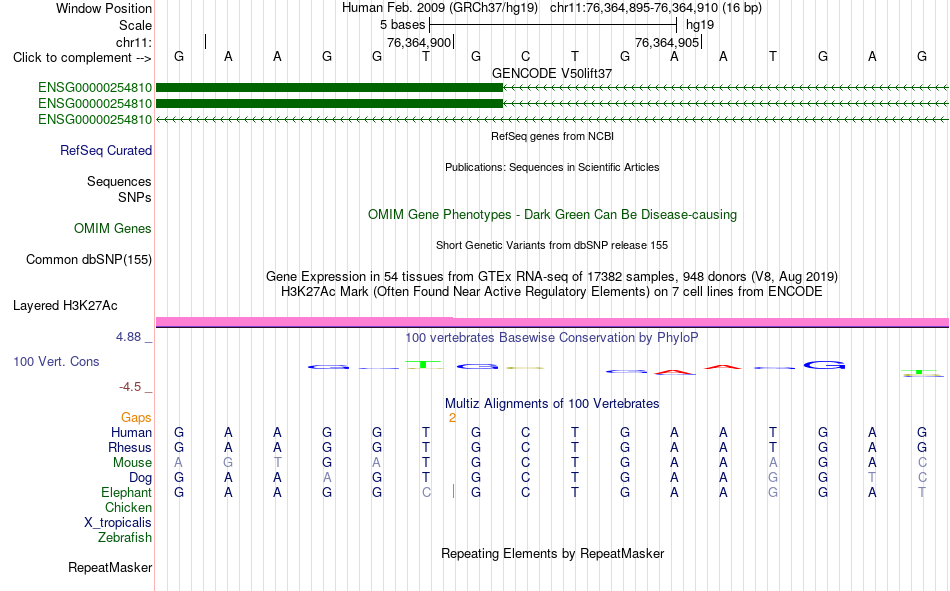The height and width of the screenshot is (591, 950).
Task: Select the Dog alignment row label
Action: (140, 478)
